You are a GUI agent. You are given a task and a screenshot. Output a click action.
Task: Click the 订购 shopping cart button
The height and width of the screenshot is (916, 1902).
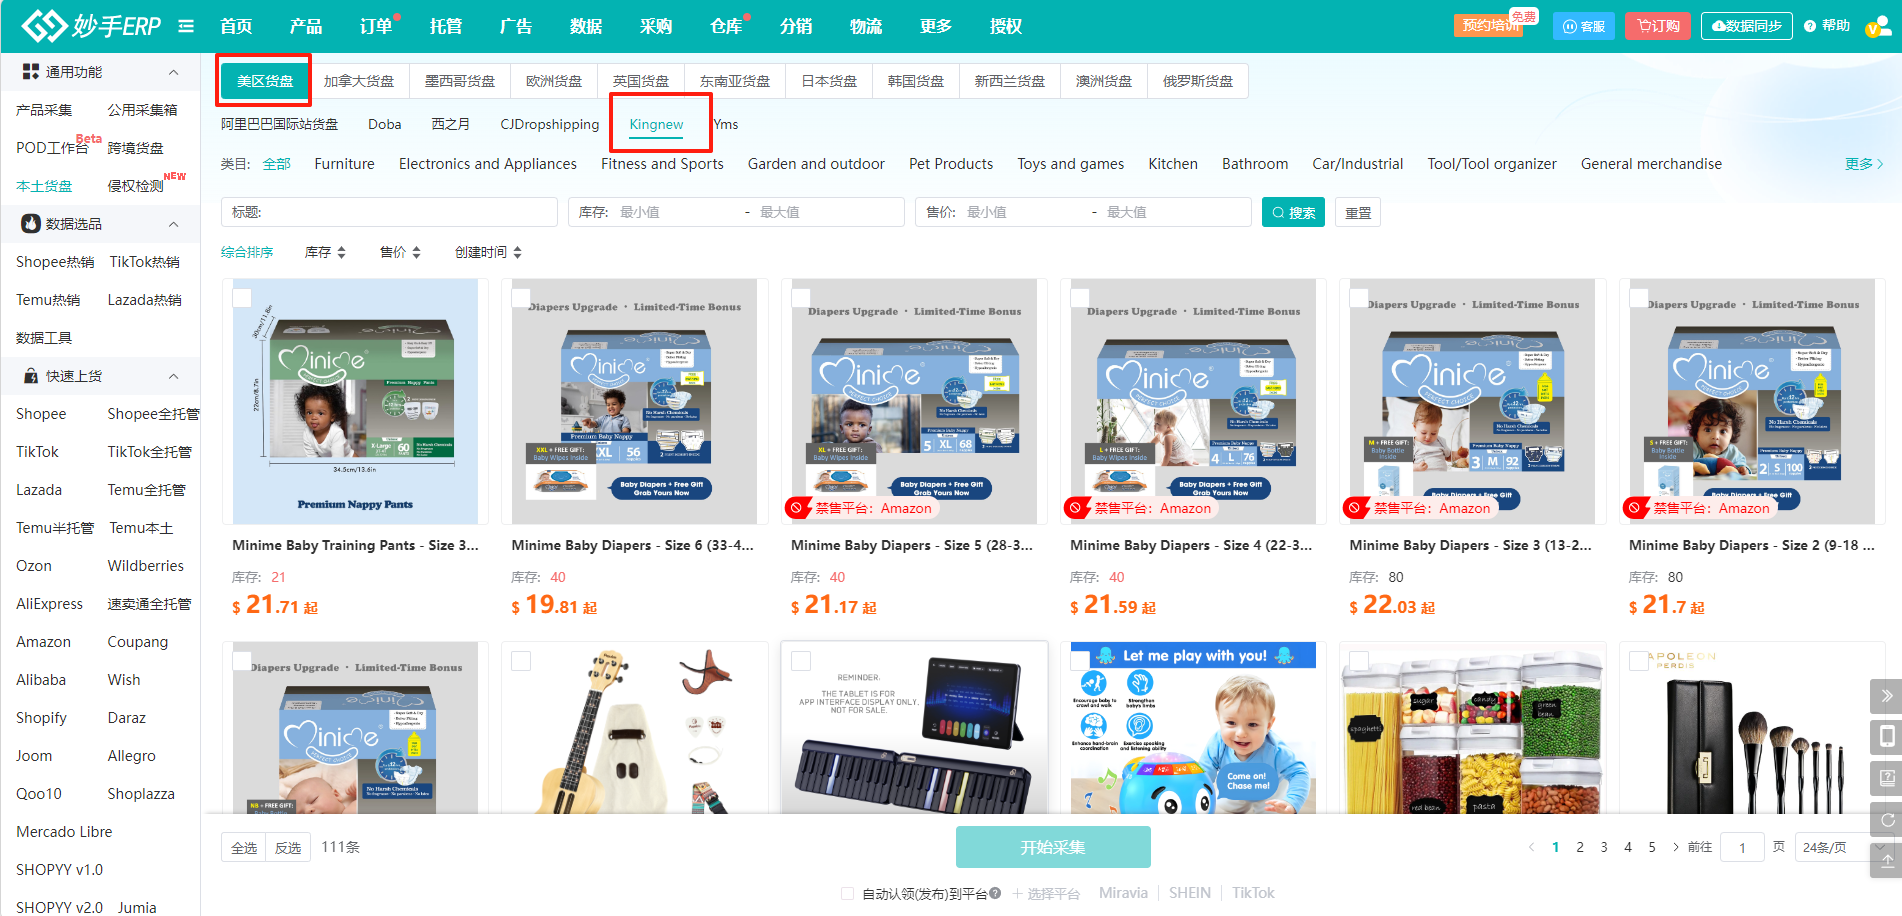pyautogui.click(x=1658, y=26)
